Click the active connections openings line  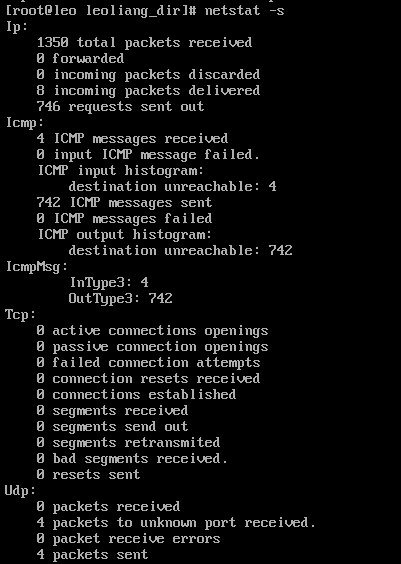(x=152, y=331)
